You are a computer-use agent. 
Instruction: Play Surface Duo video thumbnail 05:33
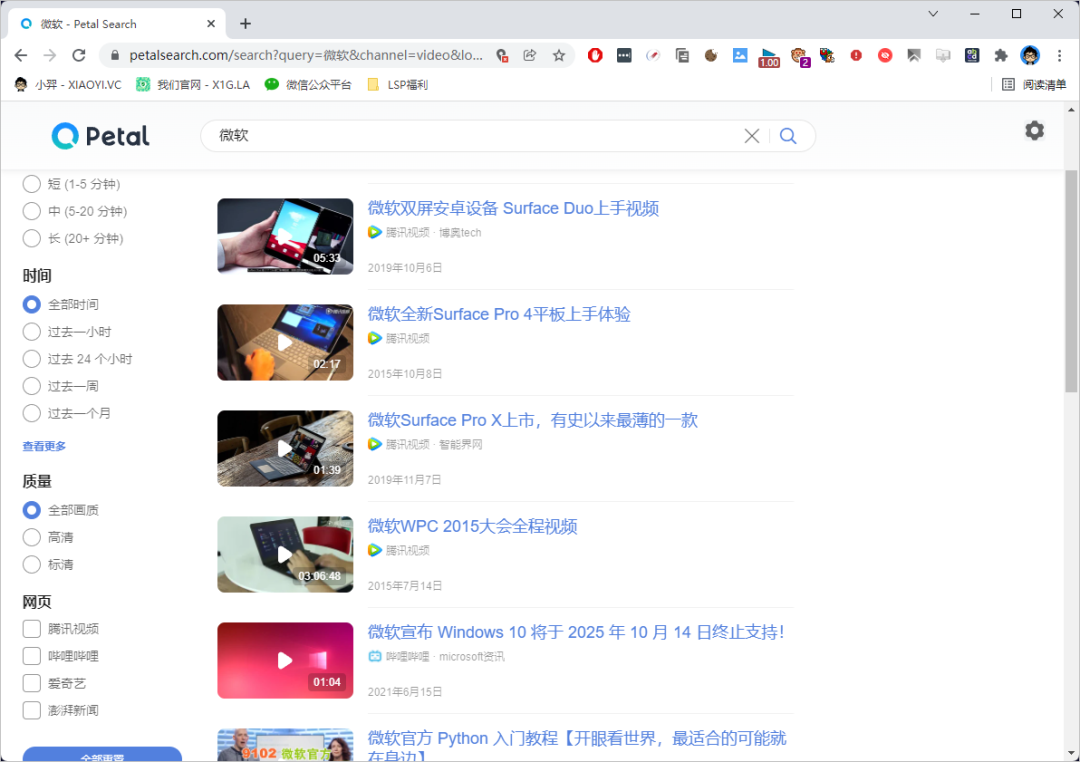pyautogui.click(x=285, y=236)
